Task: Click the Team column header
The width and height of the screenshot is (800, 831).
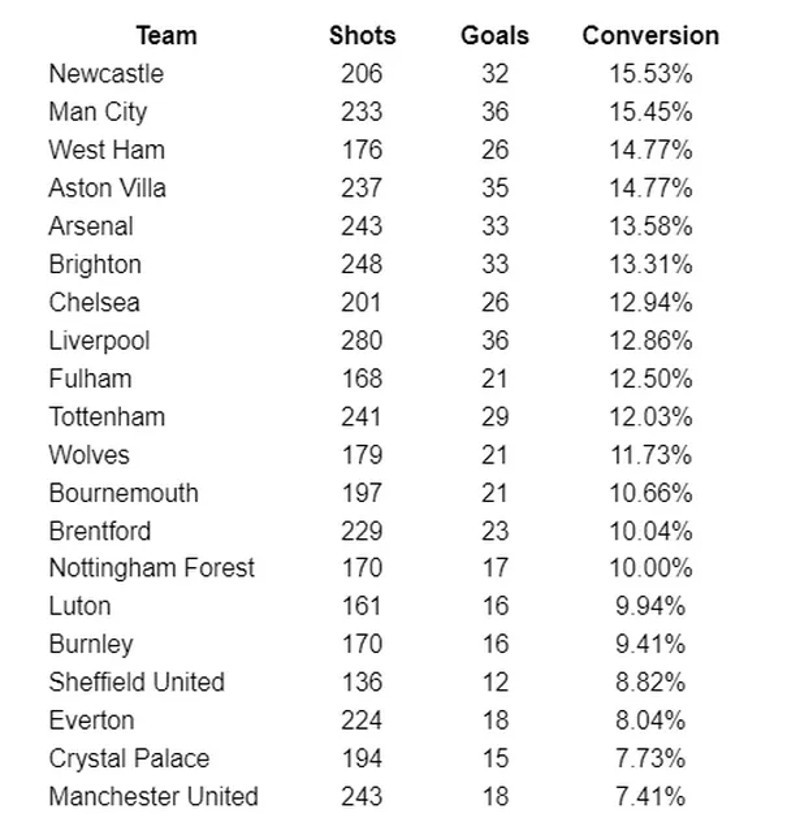Action: [x=167, y=36]
